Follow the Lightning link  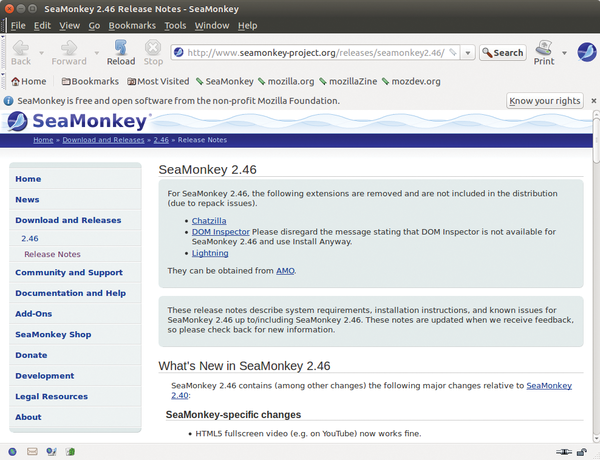pyautogui.click(x=210, y=253)
